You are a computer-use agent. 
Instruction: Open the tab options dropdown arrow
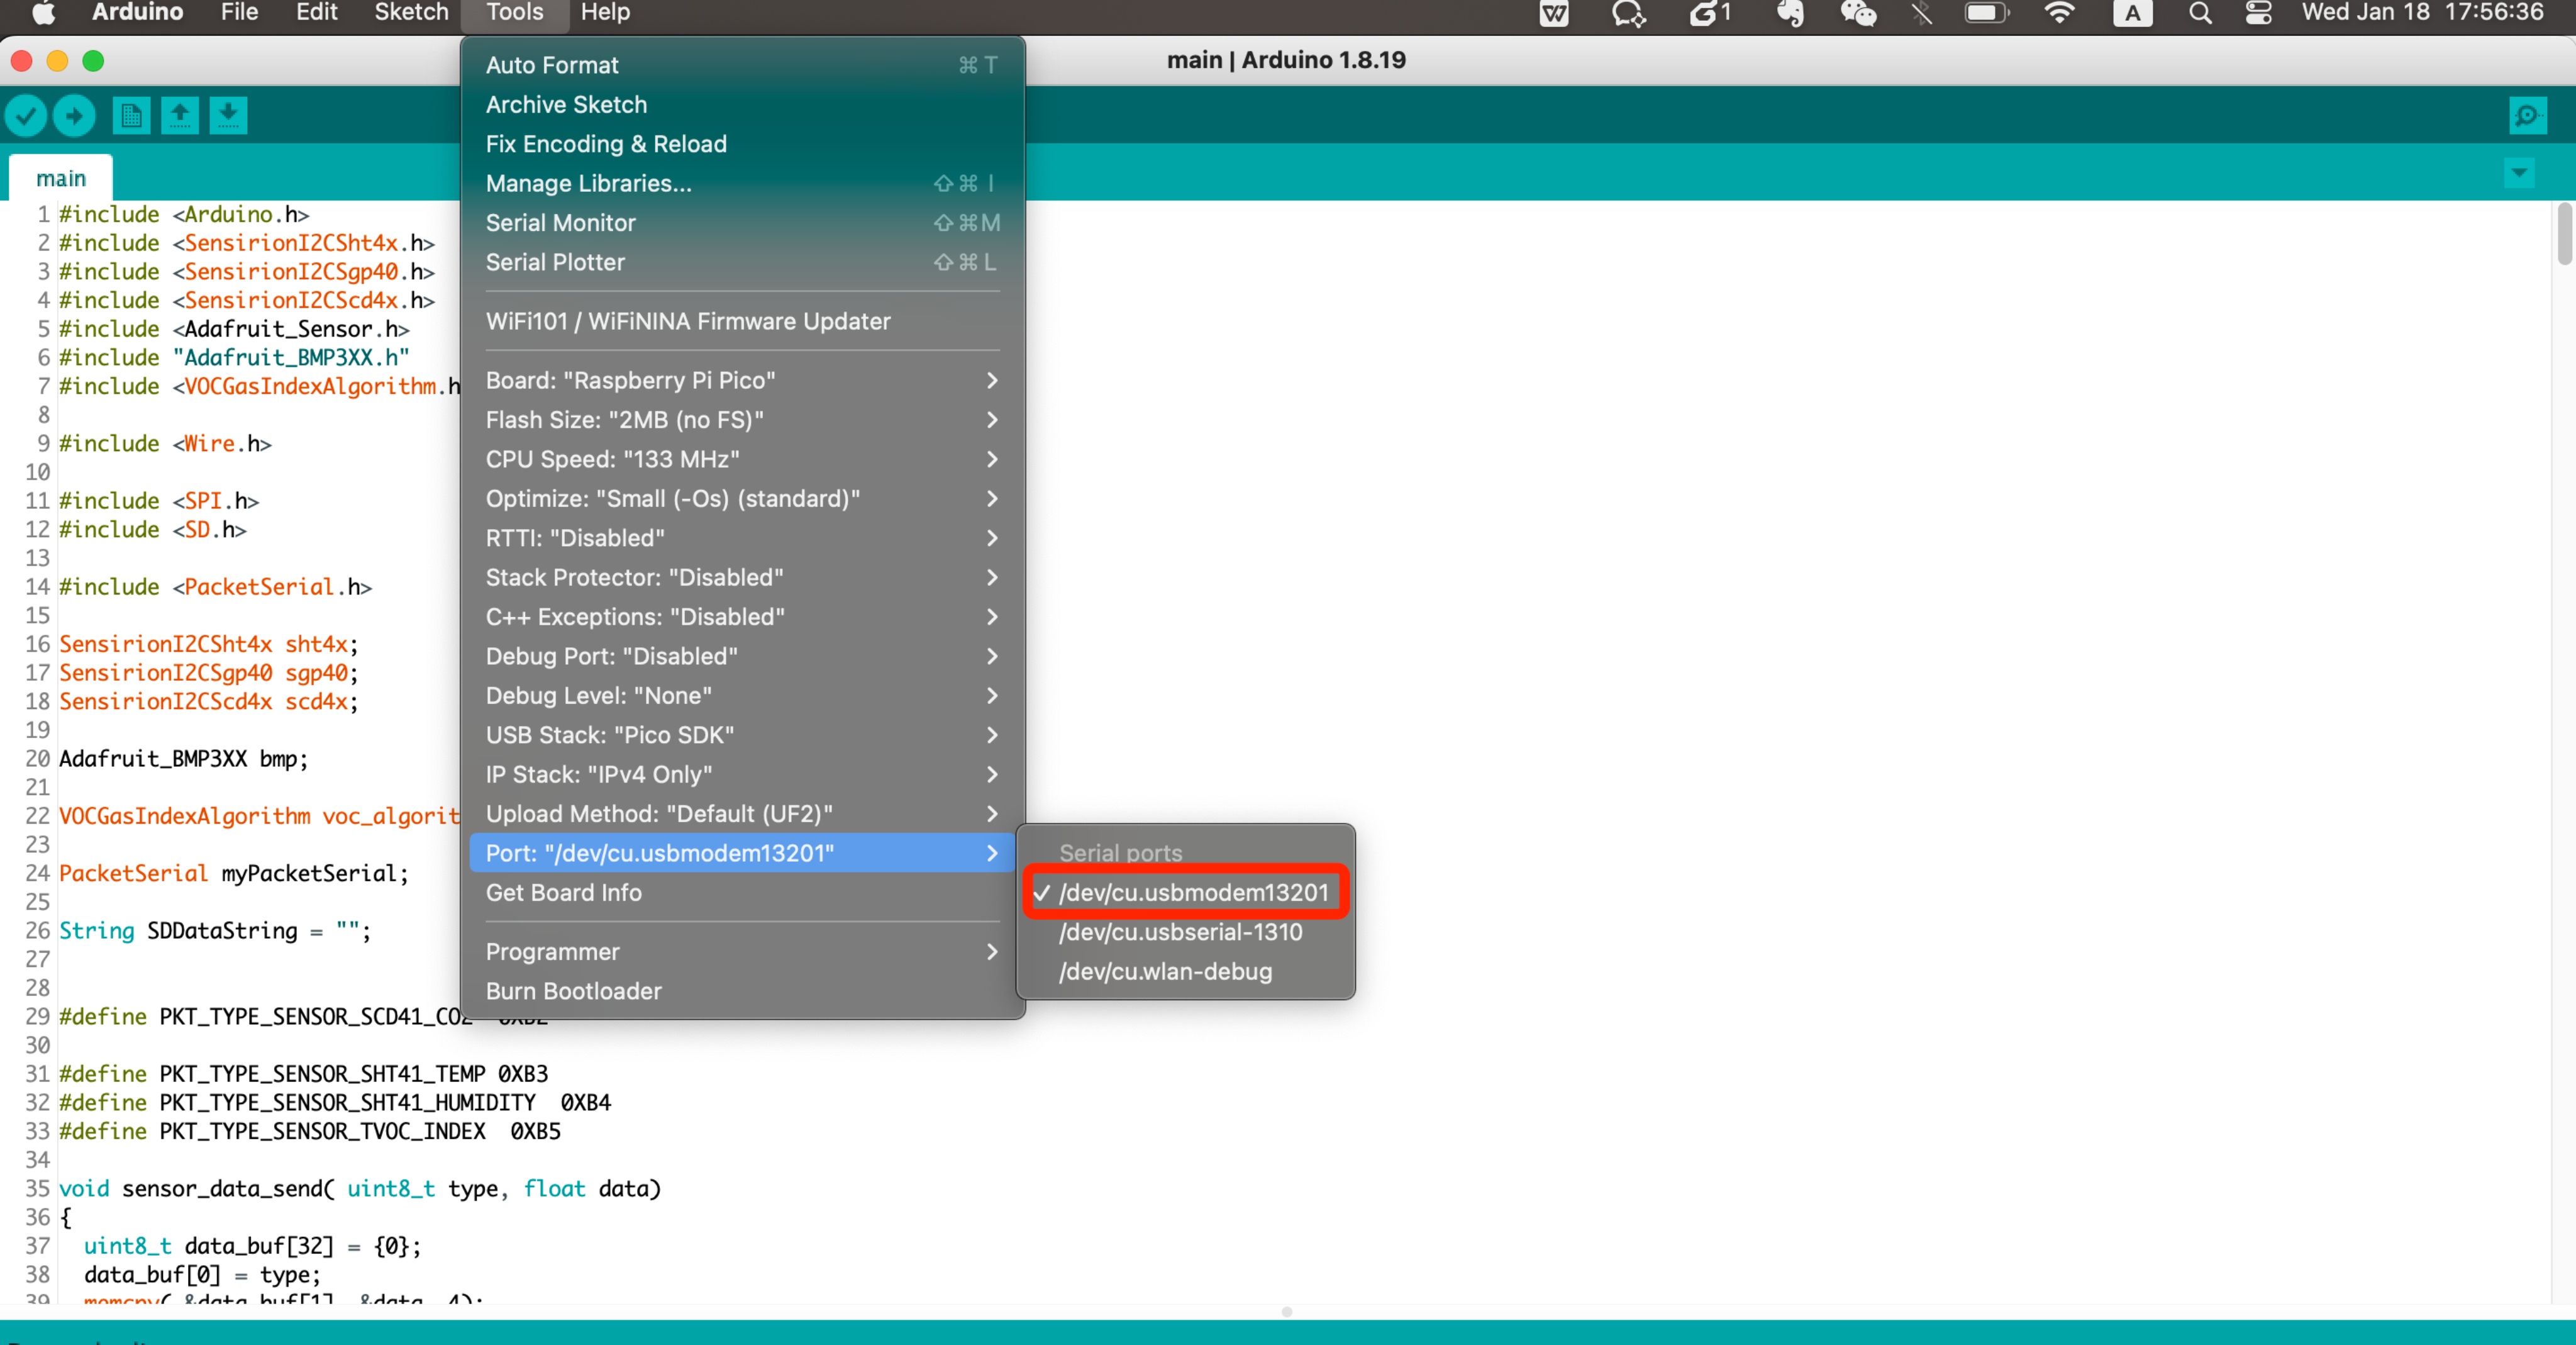2519,173
